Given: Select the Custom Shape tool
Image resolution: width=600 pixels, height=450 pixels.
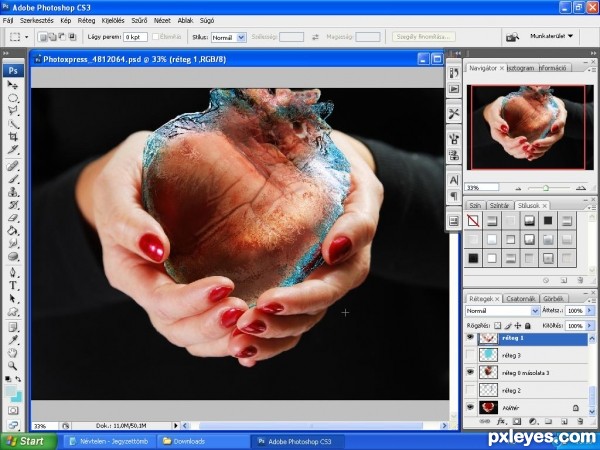Looking at the screenshot, I should coord(13,311).
